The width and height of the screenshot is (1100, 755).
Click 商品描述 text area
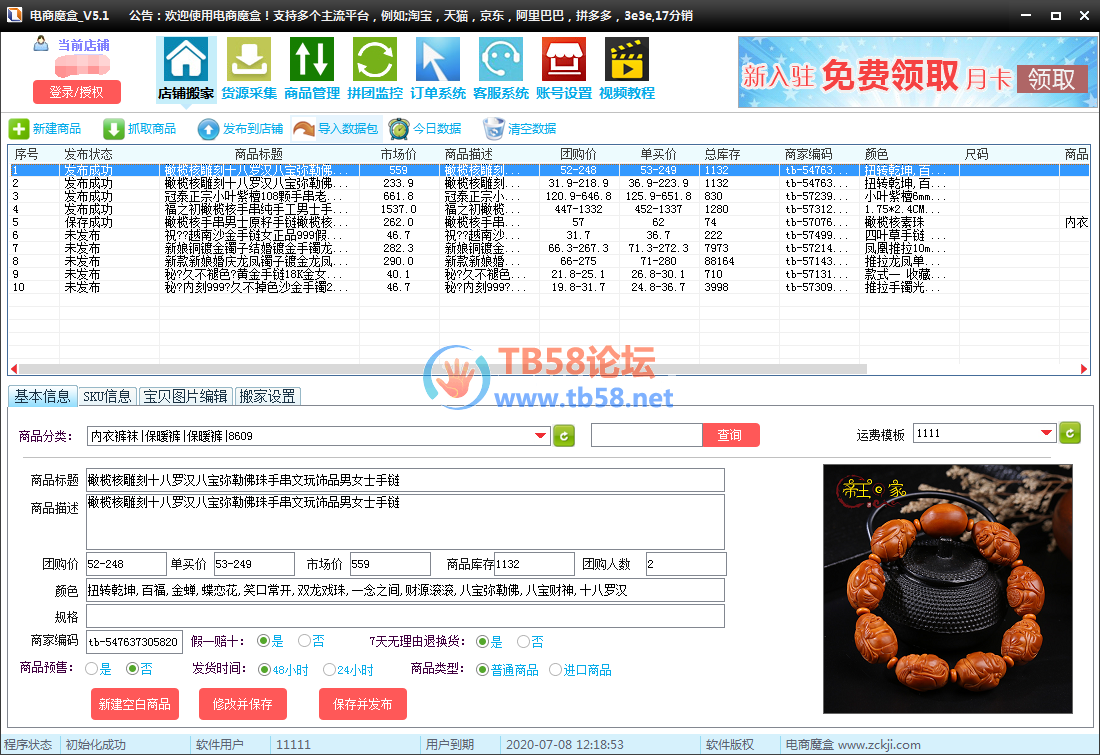405,521
